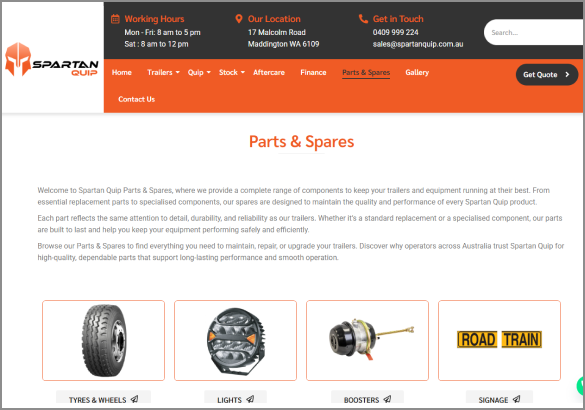This screenshot has width=585, height=410.
Task: Click paper plane icon beside Boosters
Action: 388,399
